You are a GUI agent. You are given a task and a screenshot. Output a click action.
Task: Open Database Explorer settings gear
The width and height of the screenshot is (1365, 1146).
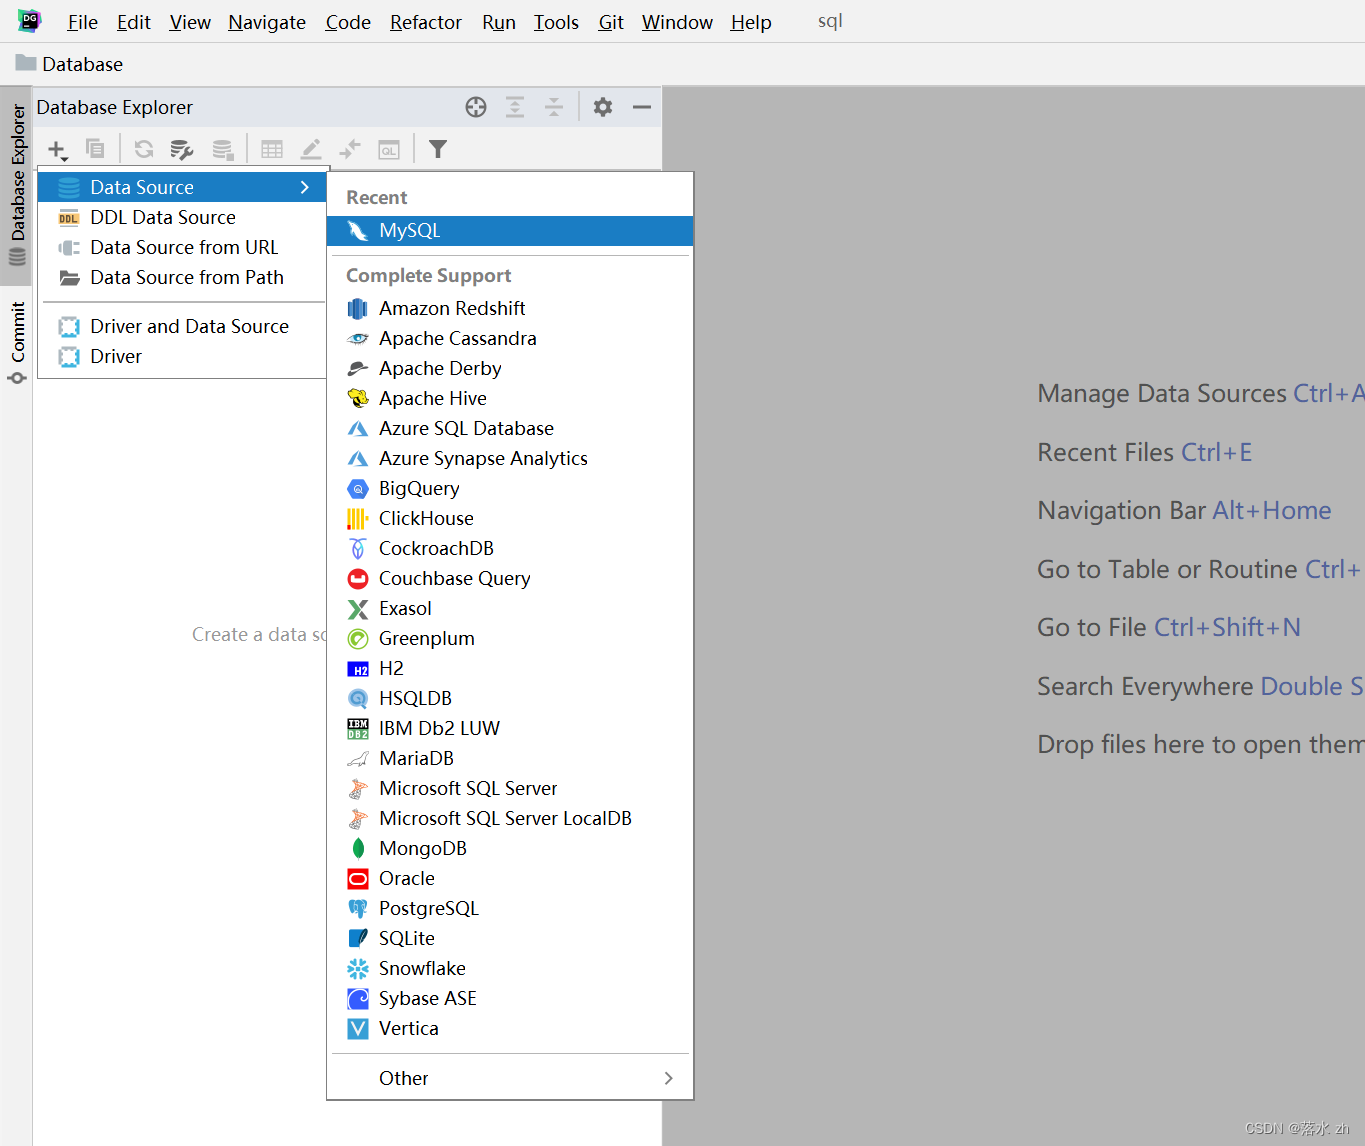coord(602,106)
